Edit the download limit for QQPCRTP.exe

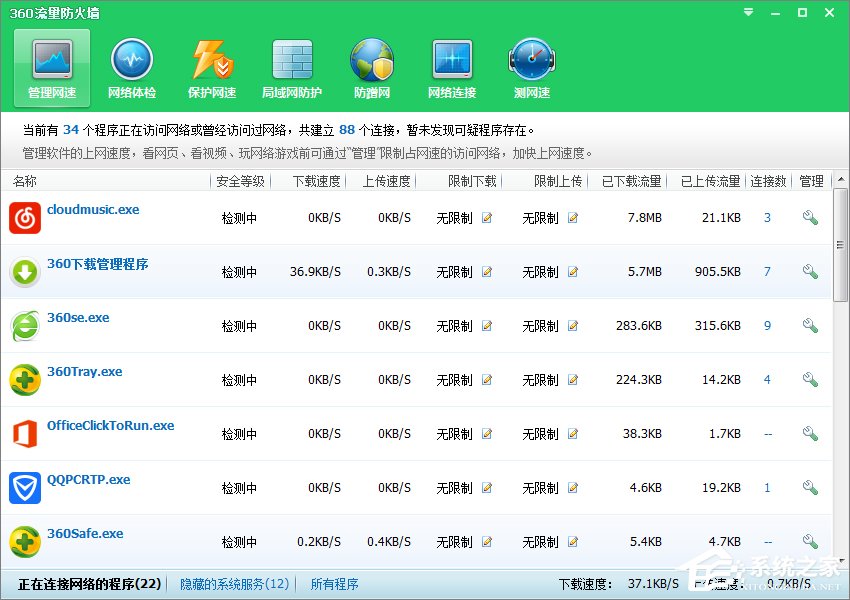point(487,487)
